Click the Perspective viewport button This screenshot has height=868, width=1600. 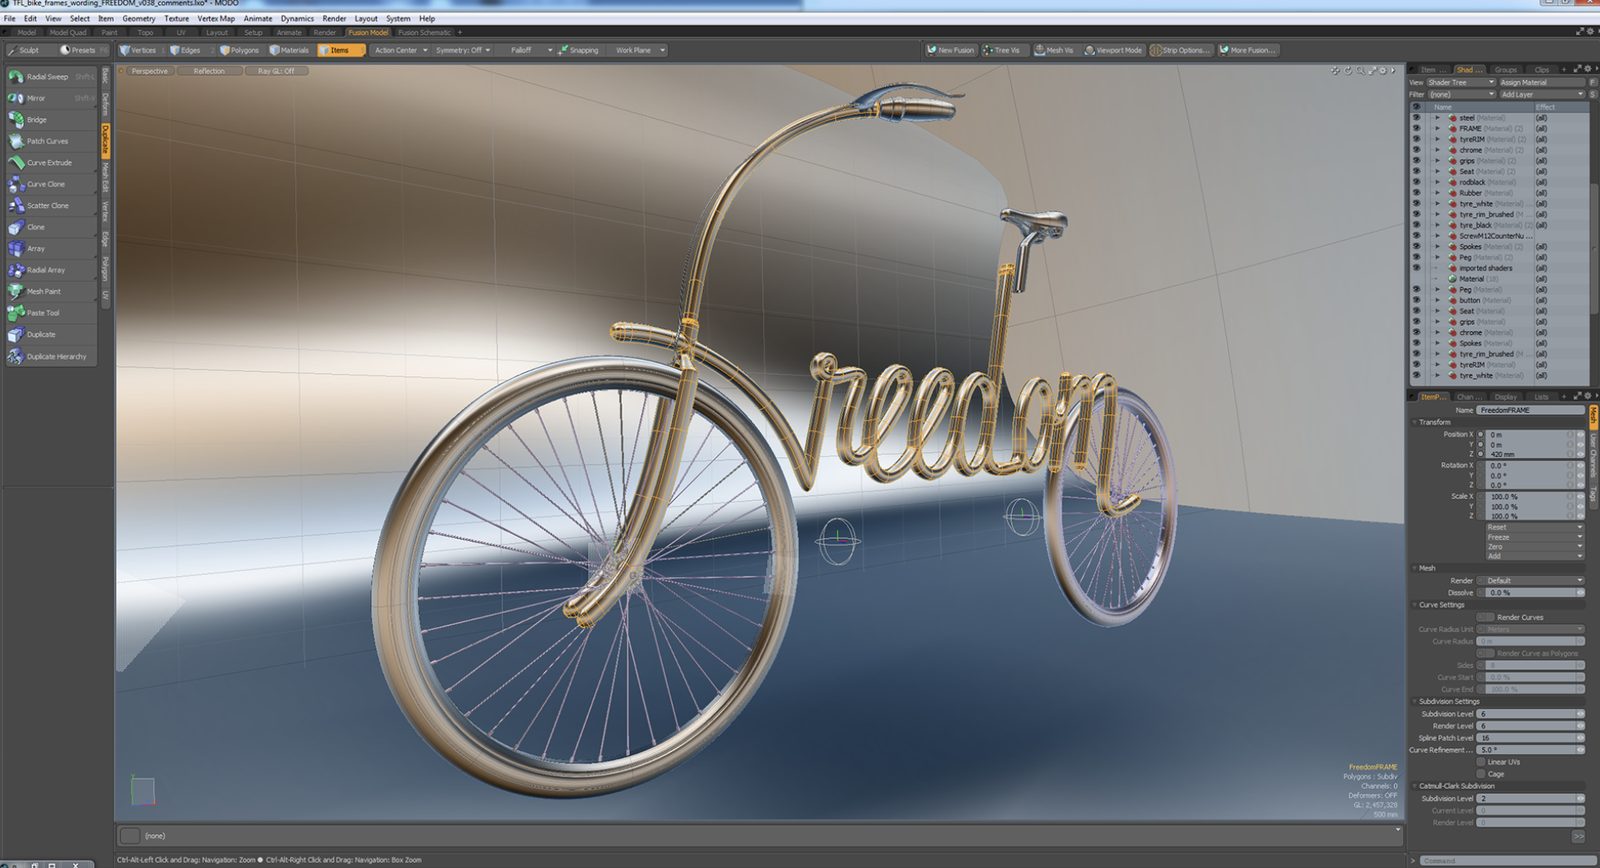point(149,71)
